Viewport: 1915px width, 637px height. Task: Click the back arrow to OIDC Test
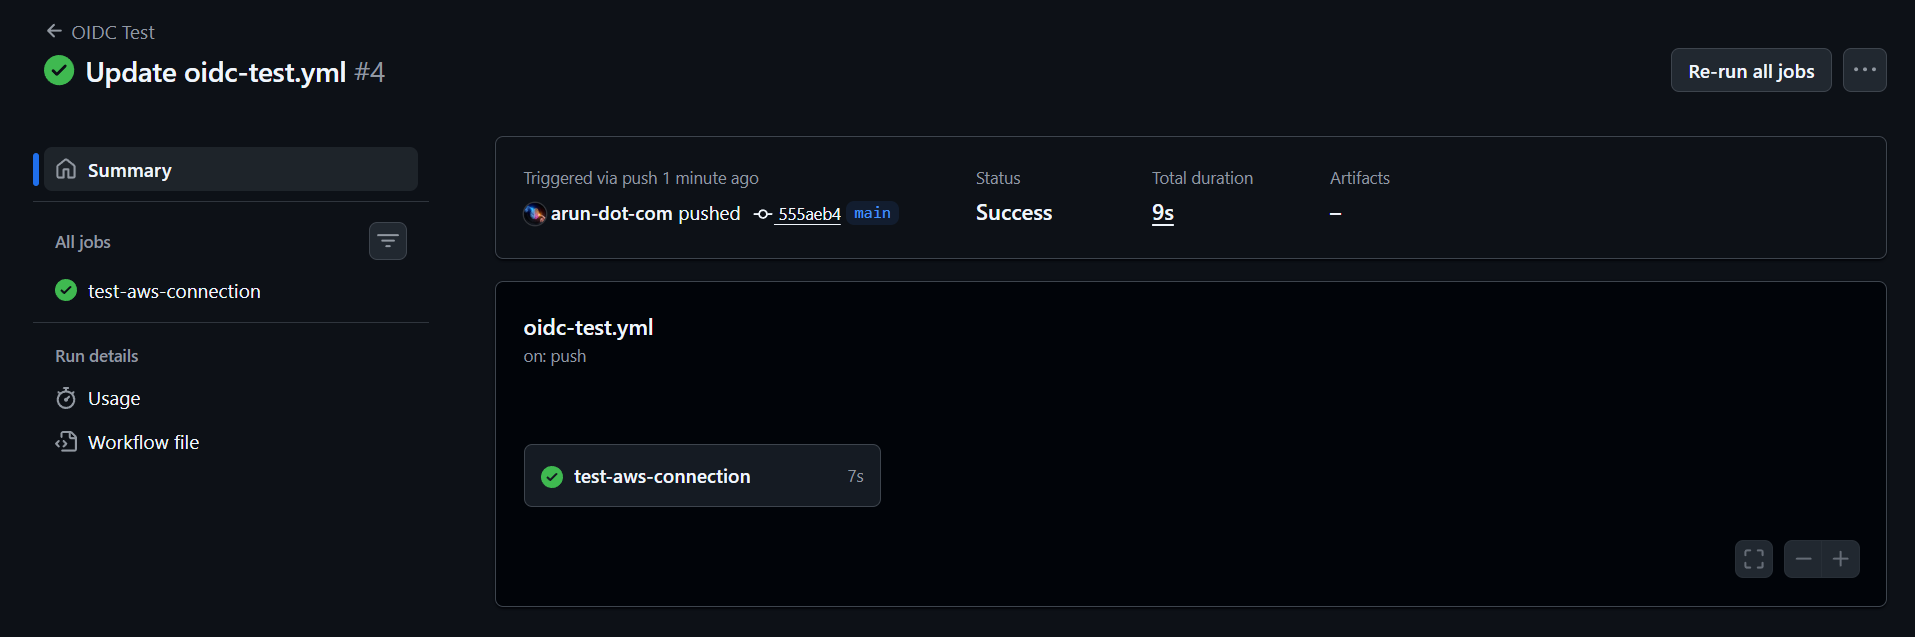(54, 32)
